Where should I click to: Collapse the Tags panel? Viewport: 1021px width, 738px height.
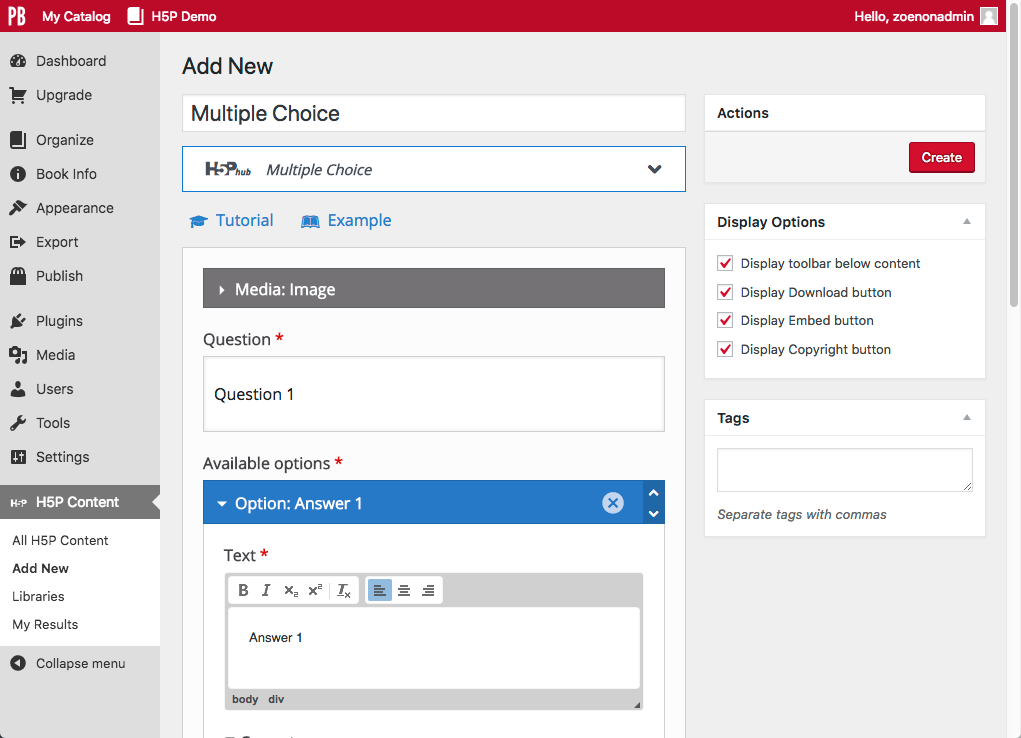point(967,418)
